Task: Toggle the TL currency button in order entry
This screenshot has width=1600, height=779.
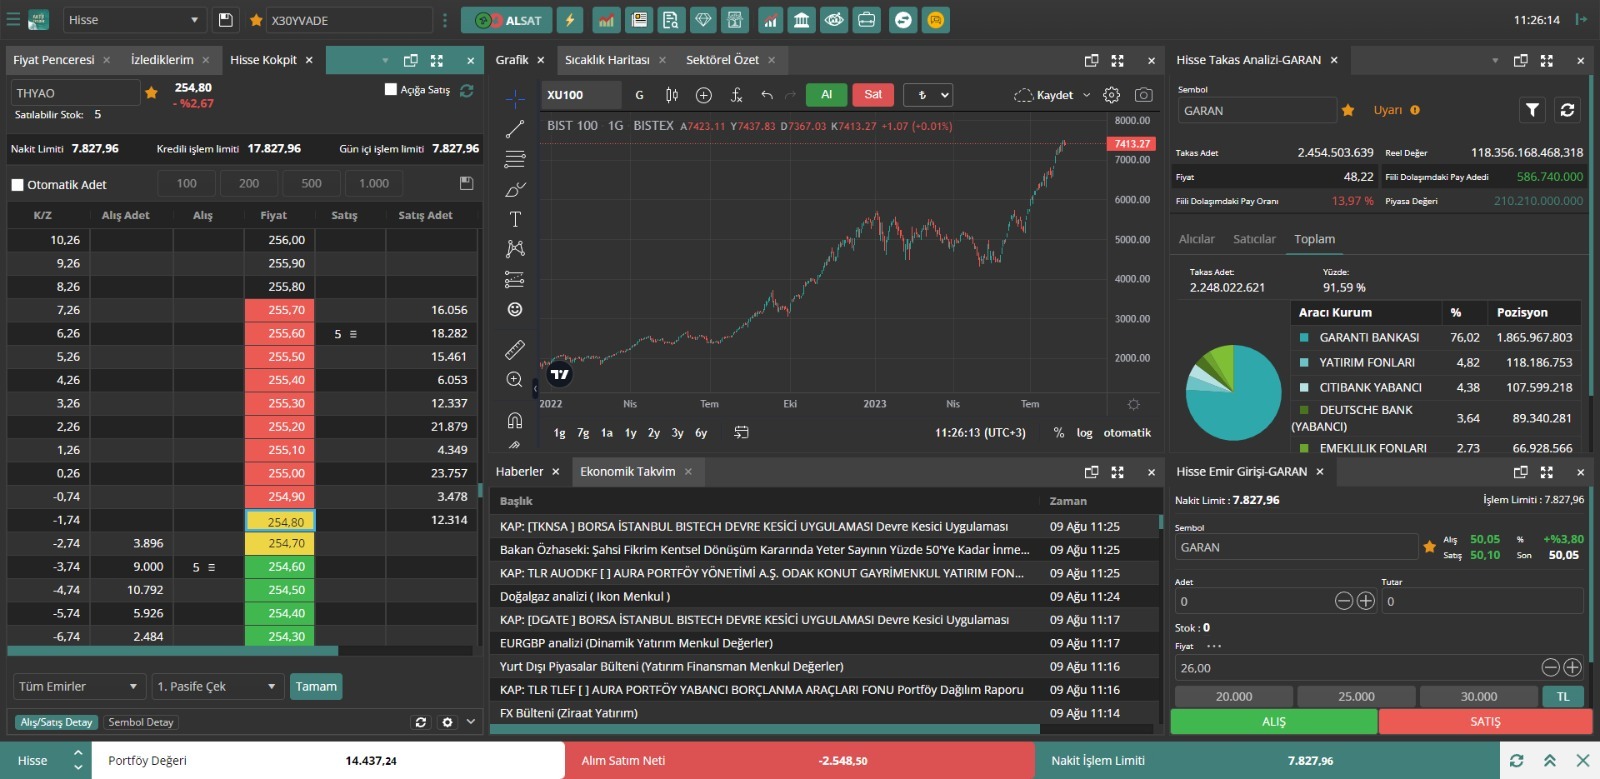Action: tap(1563, 697)
